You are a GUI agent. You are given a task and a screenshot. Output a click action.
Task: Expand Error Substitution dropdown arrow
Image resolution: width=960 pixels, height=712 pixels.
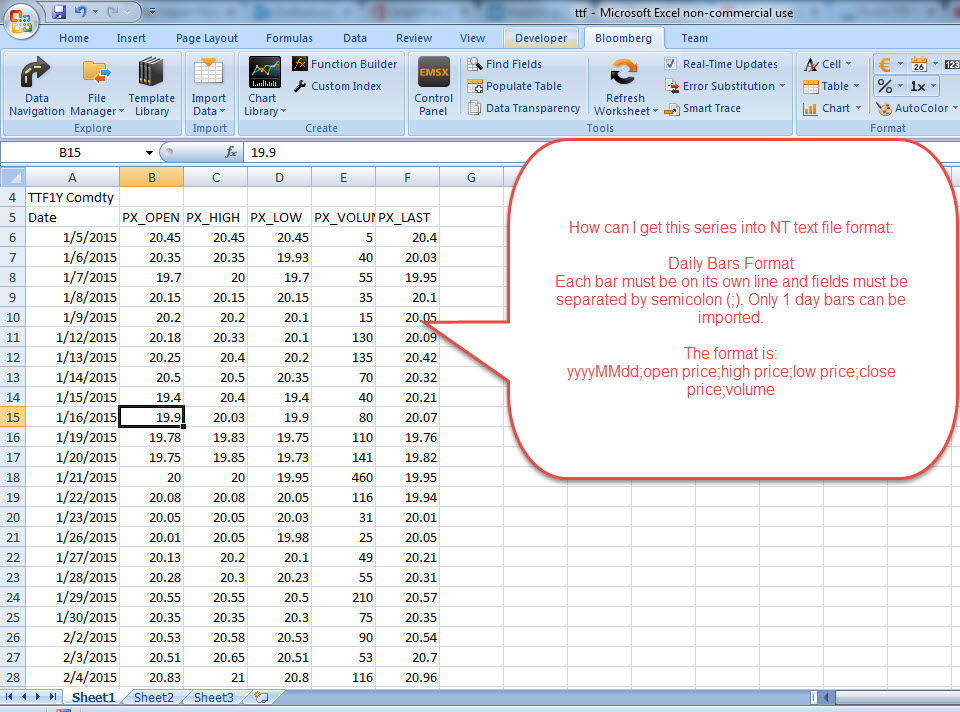pos(782,86)
